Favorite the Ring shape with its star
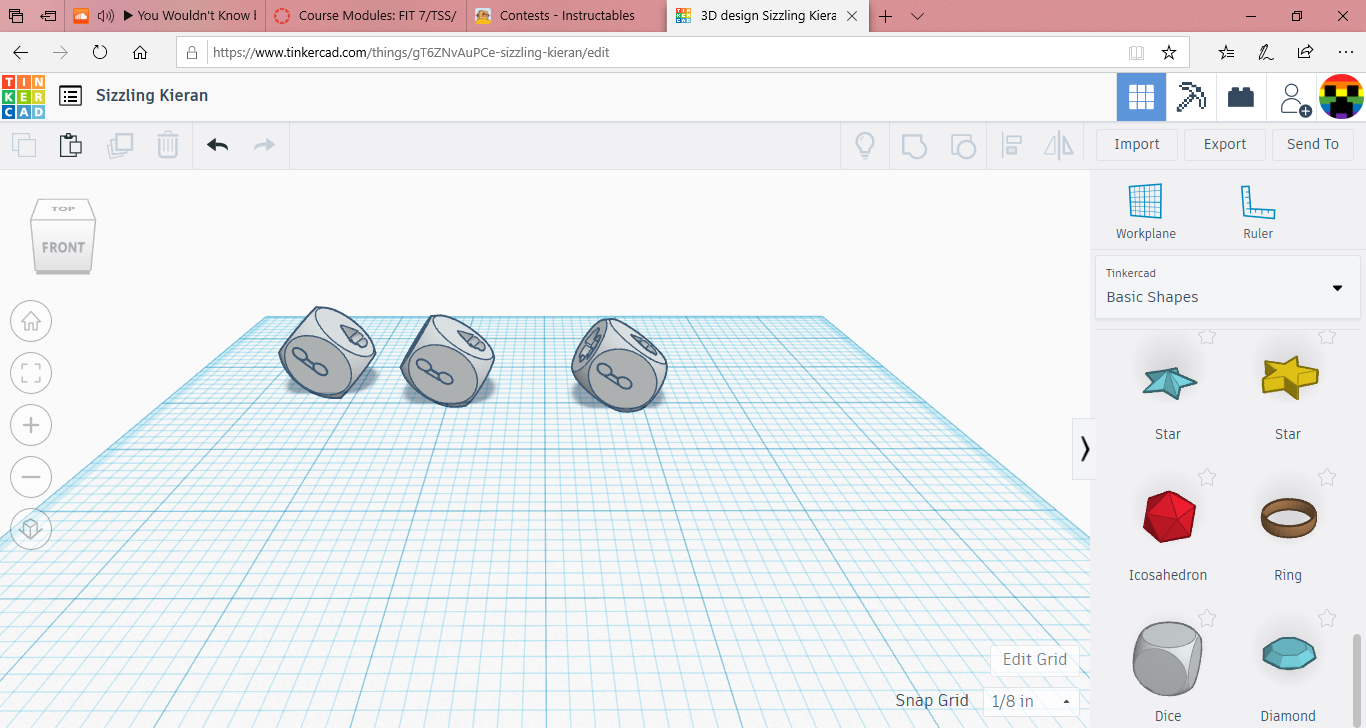Image resolution: width=1366 pixels, height=728 pixels. [1327, 477]
